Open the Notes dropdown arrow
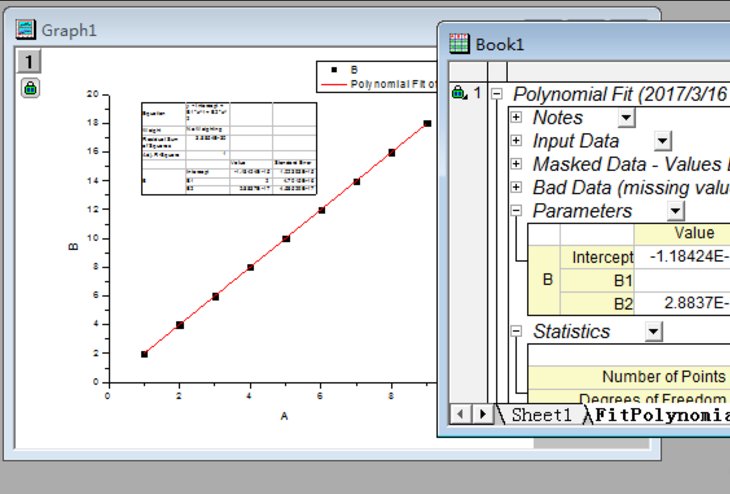 click(626, 118)
